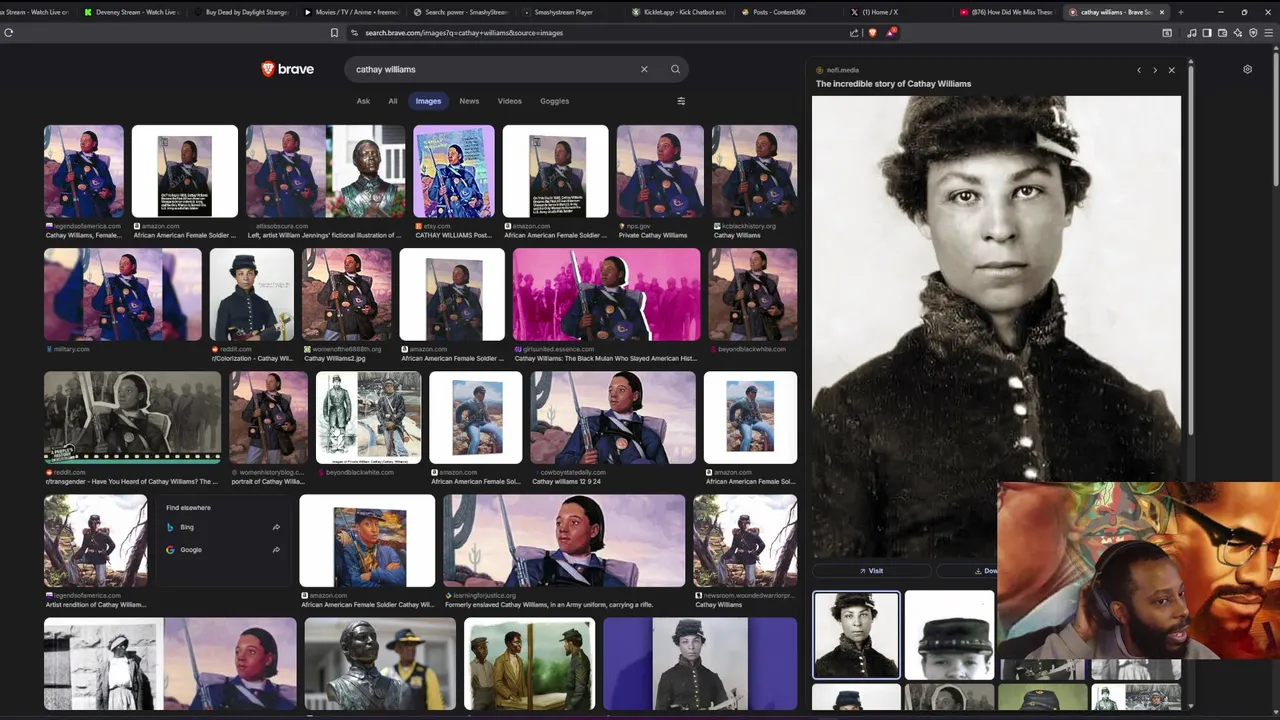Switch to the Goggles tab
1280x720 pixels.
point(554,101)
